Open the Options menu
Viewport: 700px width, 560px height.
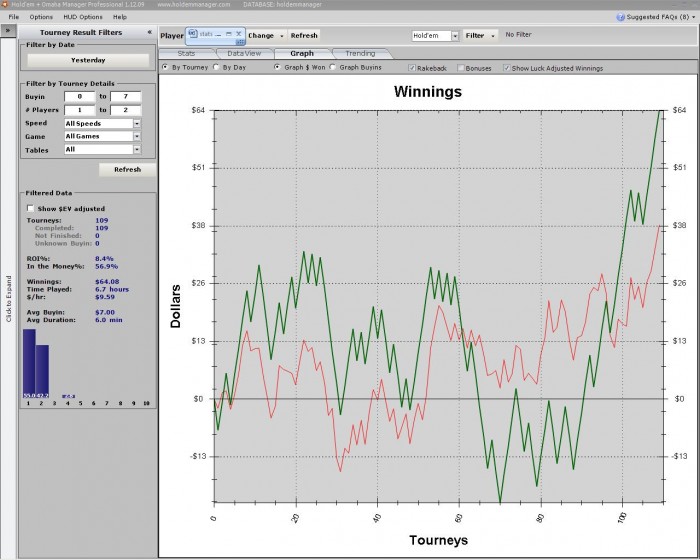coord(41,17)
